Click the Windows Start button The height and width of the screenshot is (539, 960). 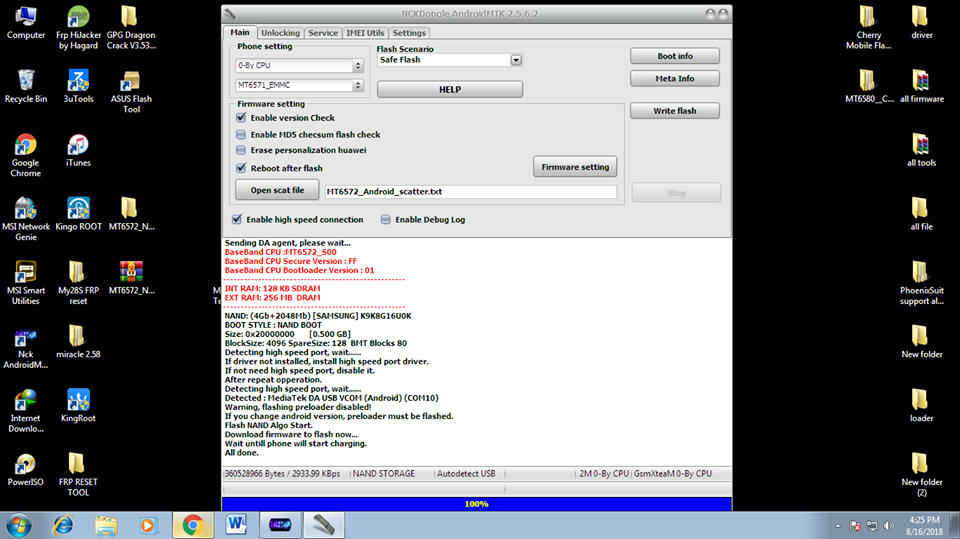[x=18, y=526]
